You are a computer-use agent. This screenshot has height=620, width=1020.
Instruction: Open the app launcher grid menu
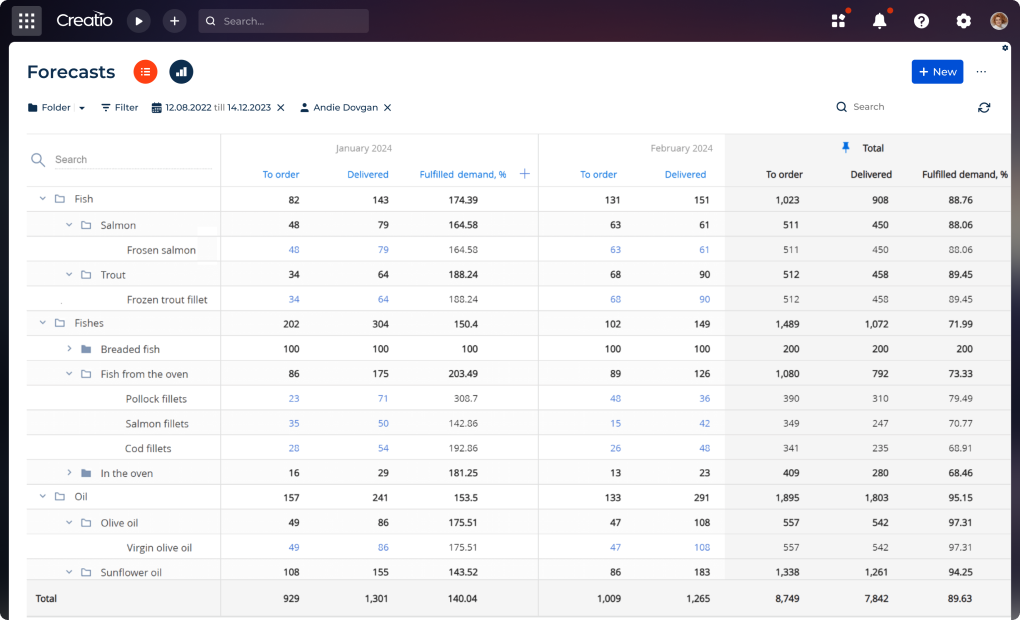27,20
